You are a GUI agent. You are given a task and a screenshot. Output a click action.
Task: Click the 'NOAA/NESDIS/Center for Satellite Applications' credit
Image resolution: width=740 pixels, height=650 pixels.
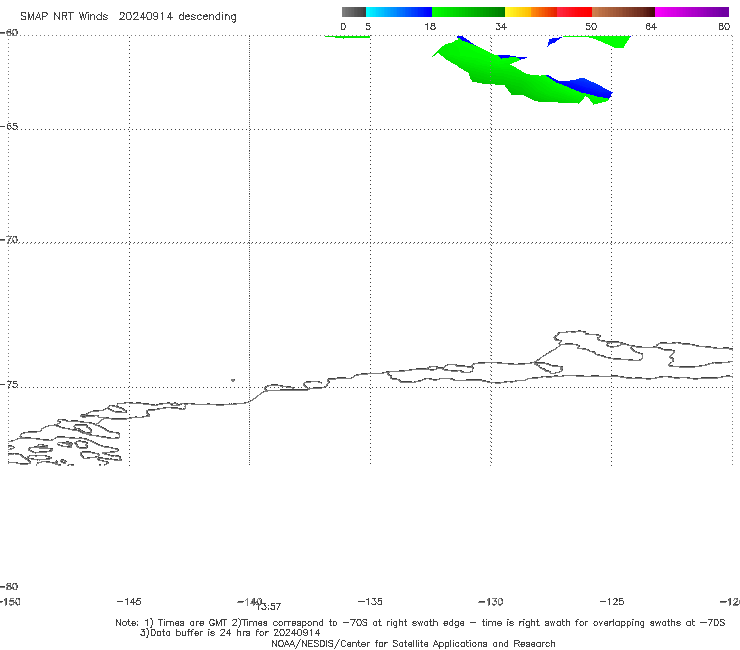[413, 643]
